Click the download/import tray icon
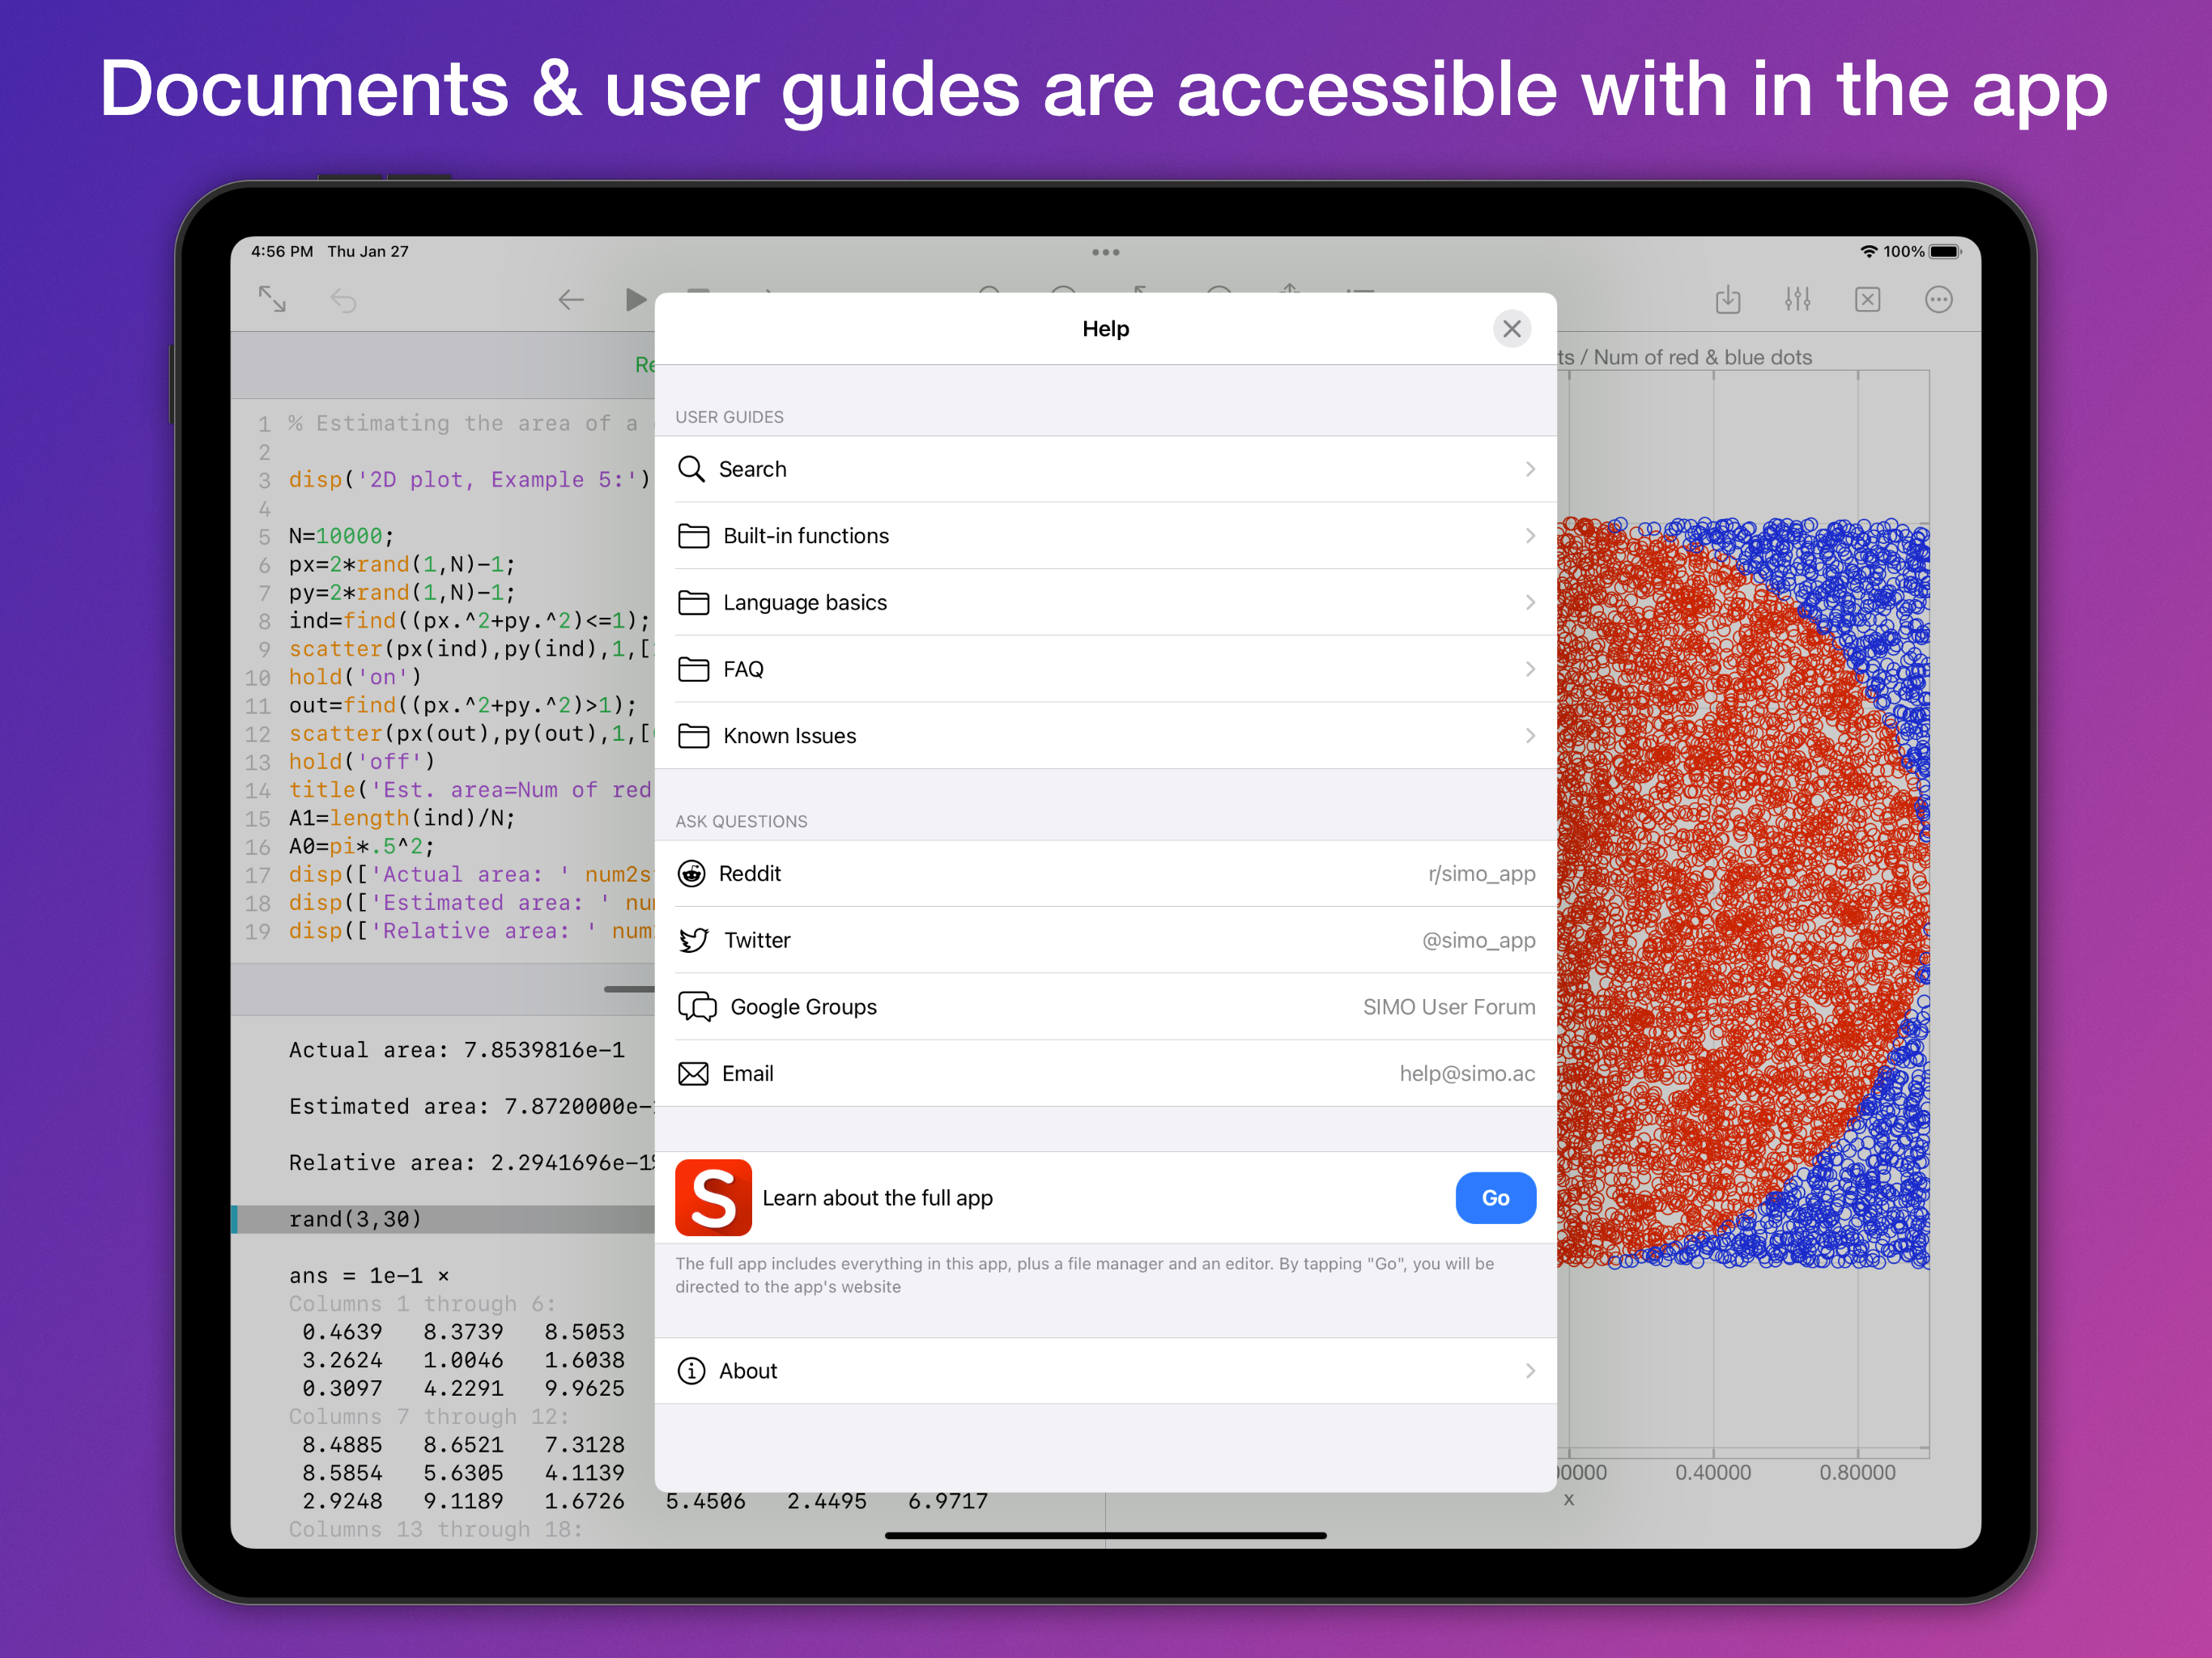Viewport: 2212px width, 1658px height. coord(1727,299)
